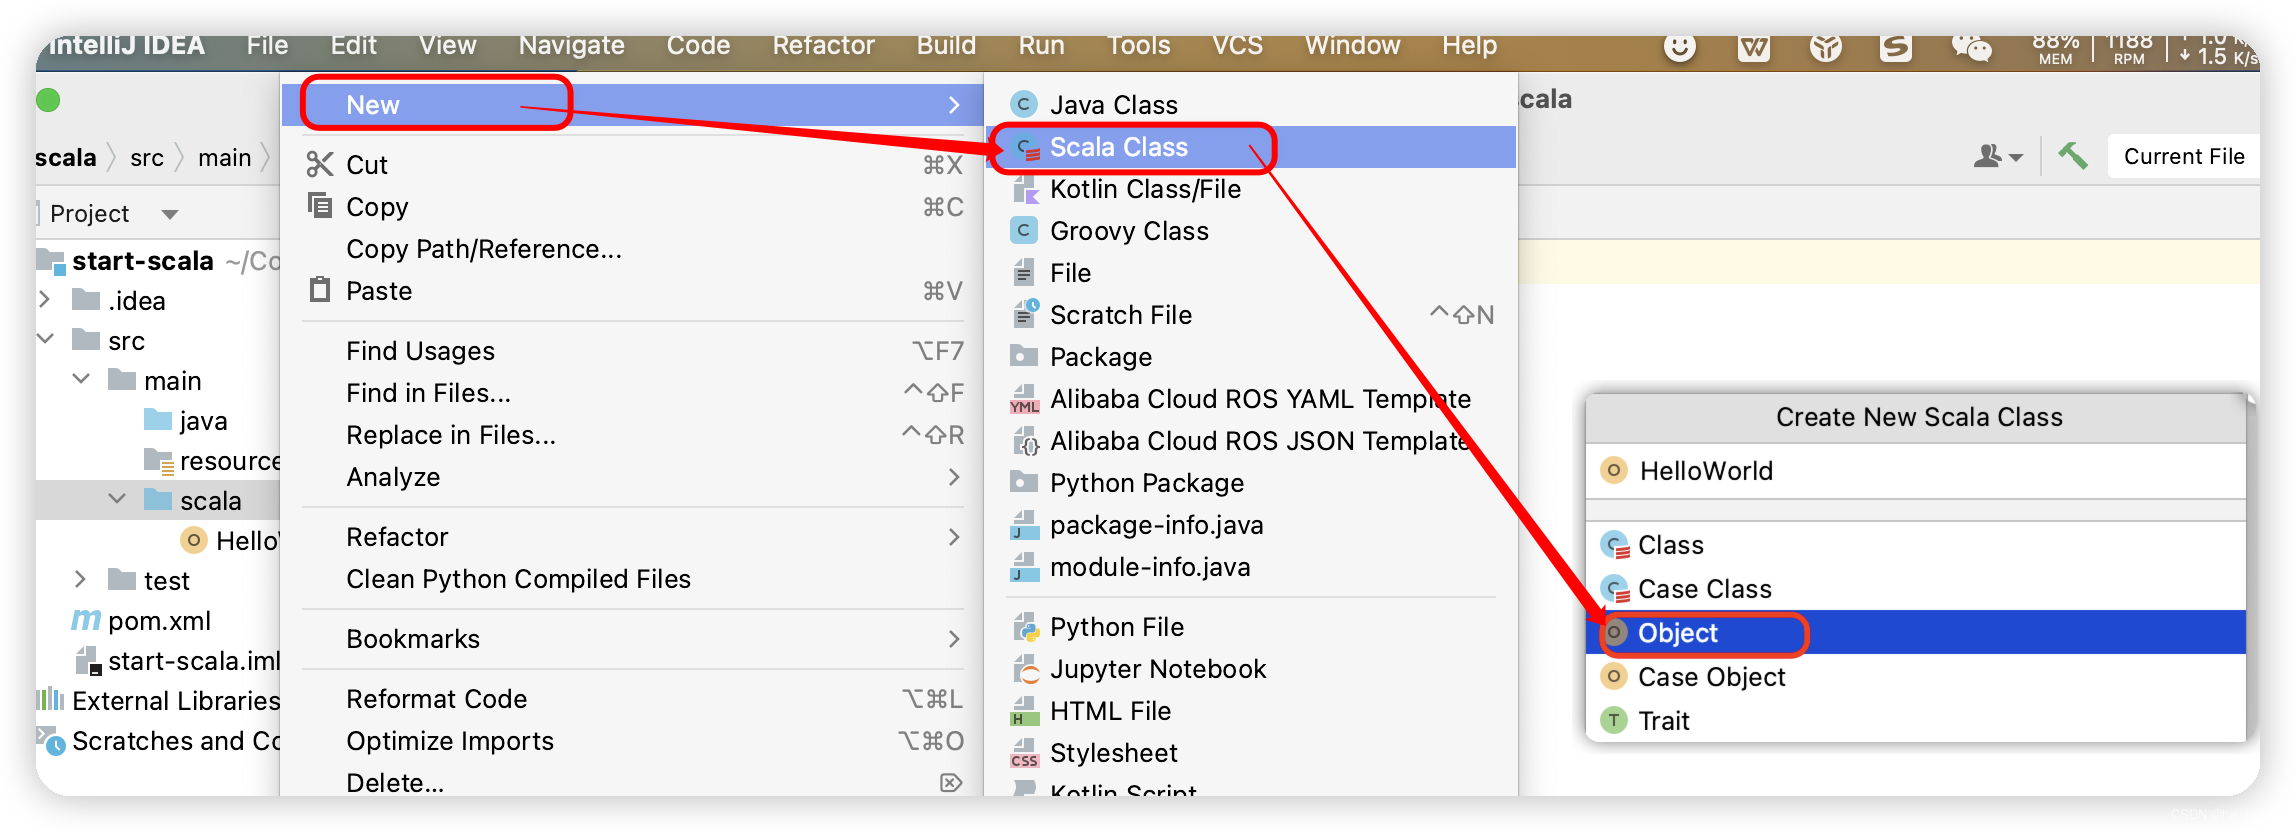This screenshot has height=832, width=2296.
Task: Collapse the src folder
Action: [x=44, y=340]
